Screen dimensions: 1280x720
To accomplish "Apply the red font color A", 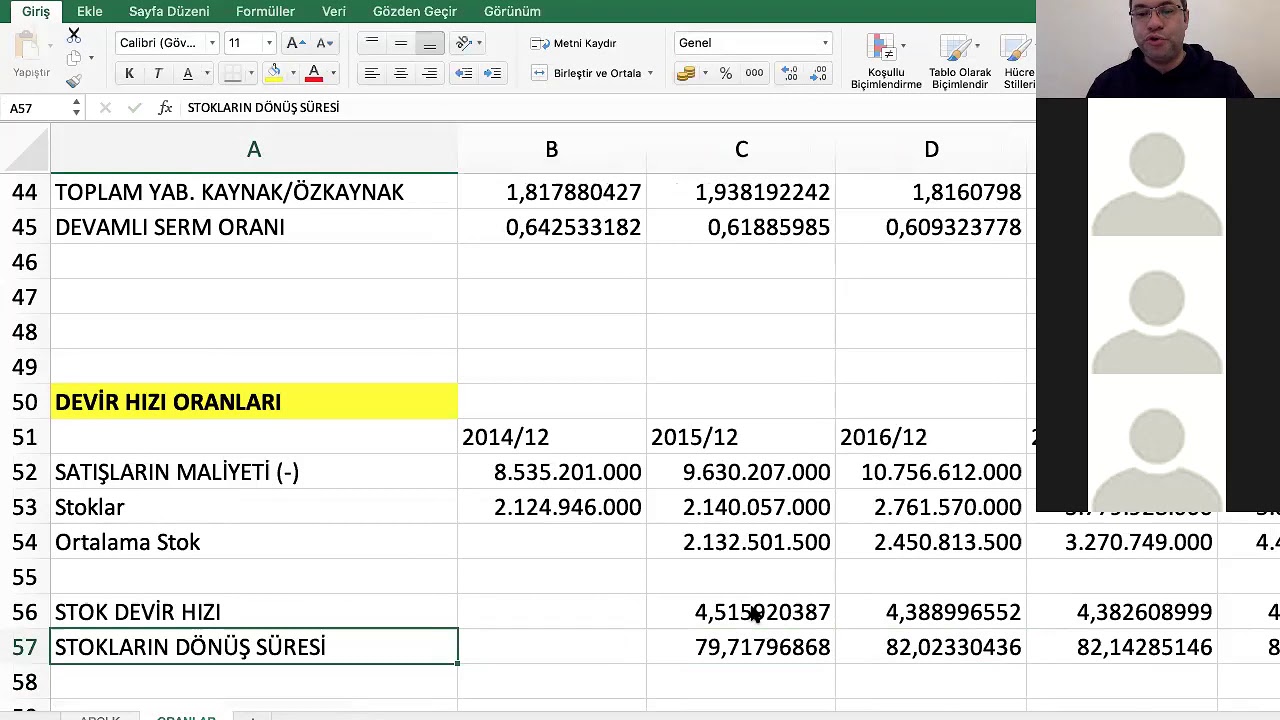I will tap(314, 73).
